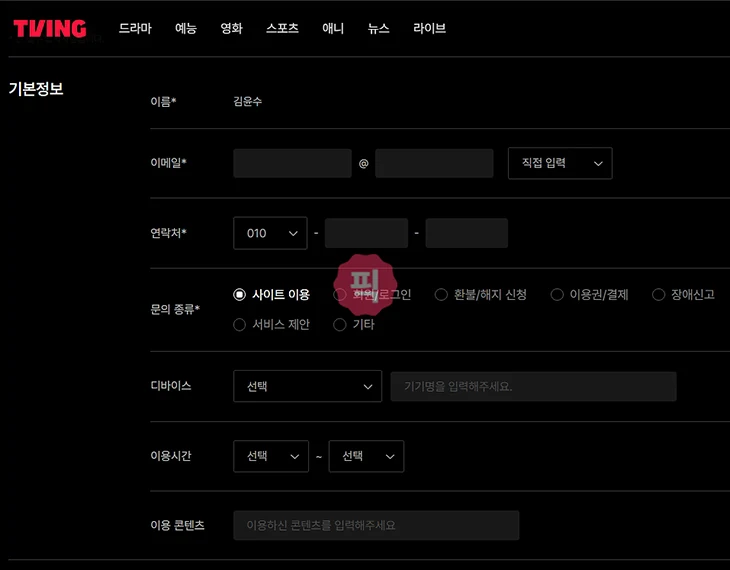The height and width of the screenshot is (570, 730).
Task: Click the 기본정보 heading
Action: [36, 88]
